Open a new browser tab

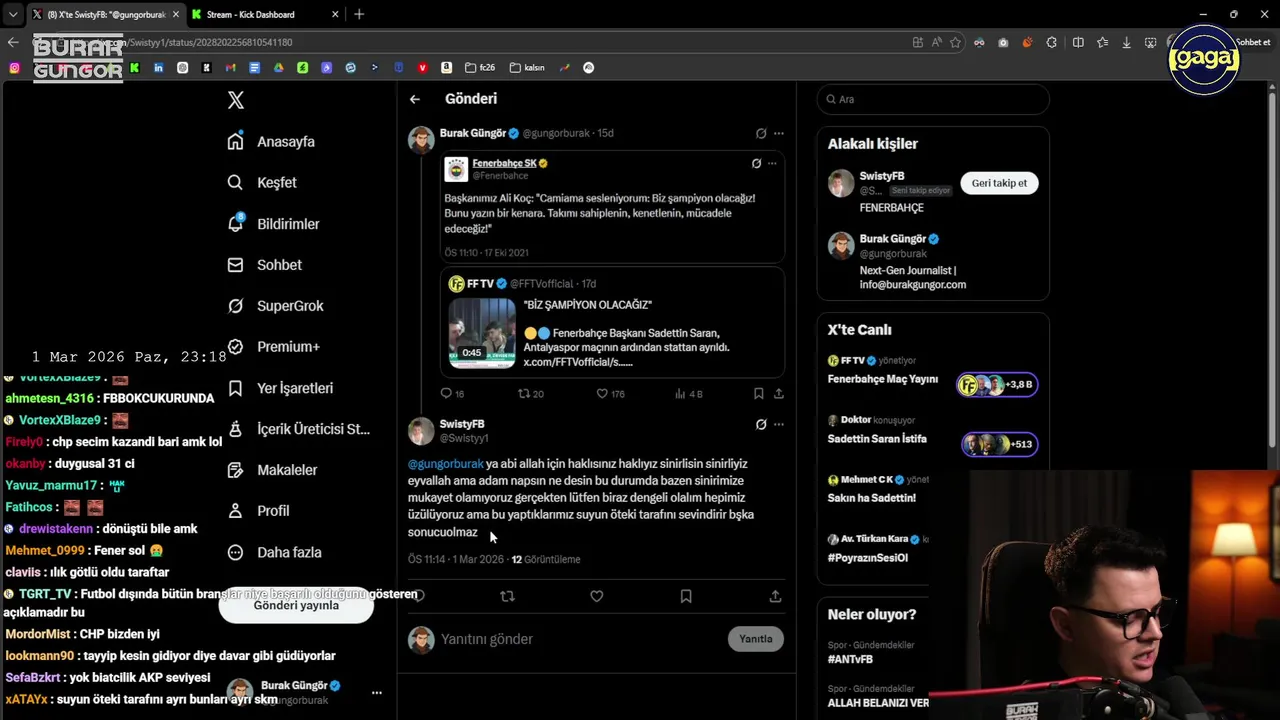point(359,14)
